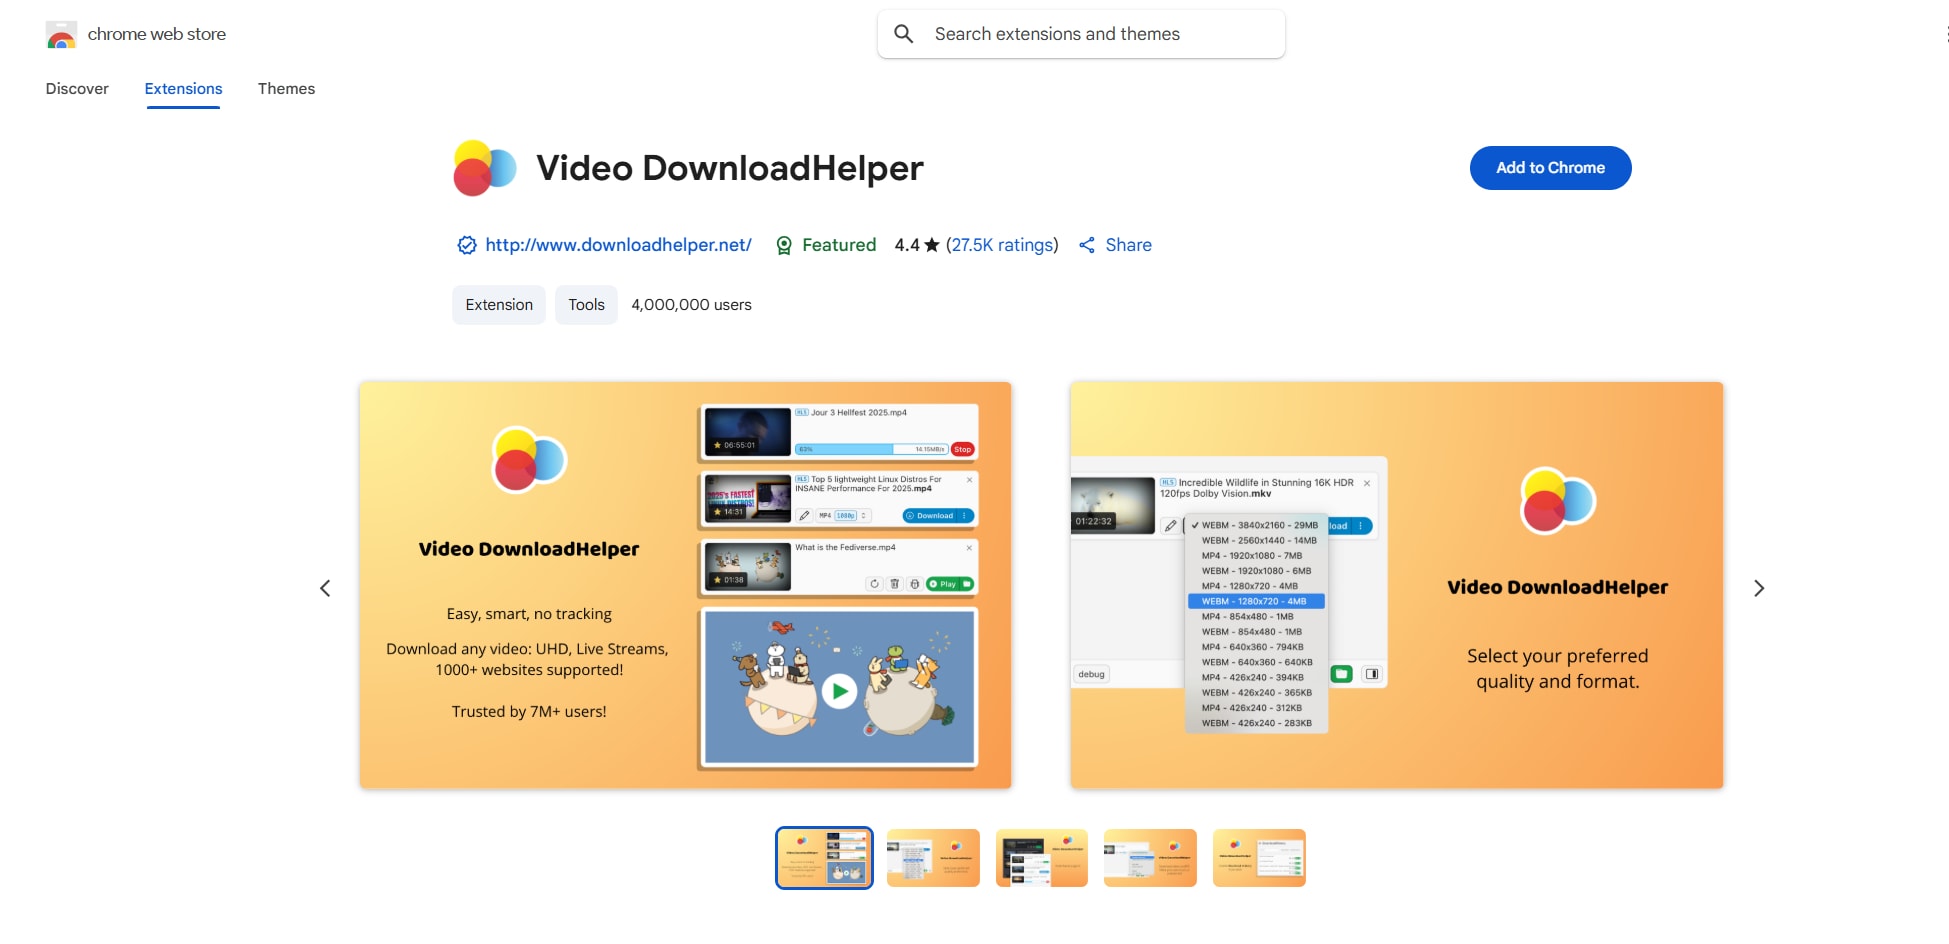Click the Add to Chrome button
Image resolution: width=1949 pixels, height=944 pixels.
click(1550, 168)
